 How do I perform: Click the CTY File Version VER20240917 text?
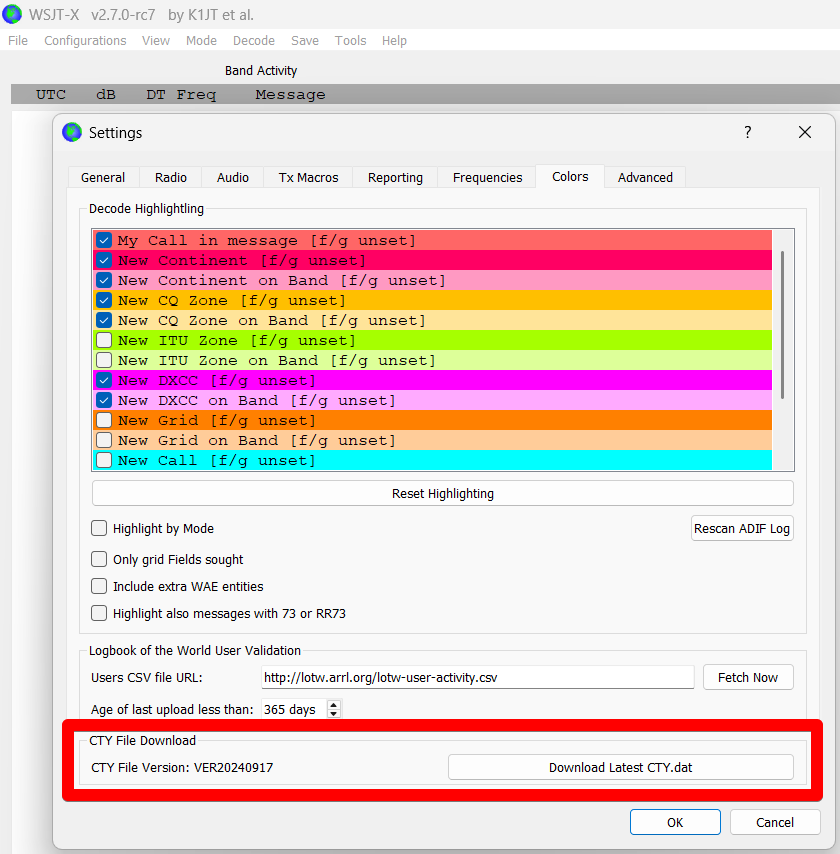(x=182, y=767)
